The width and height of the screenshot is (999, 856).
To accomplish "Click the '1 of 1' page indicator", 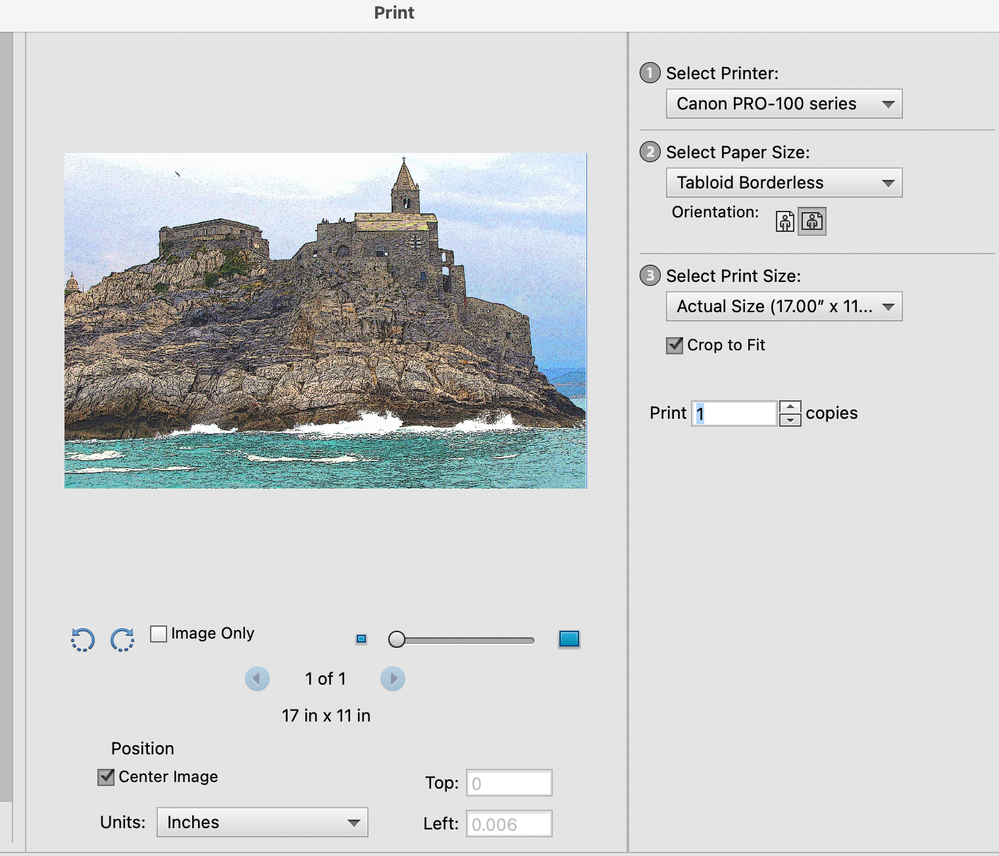I will (x=326, y=679).
